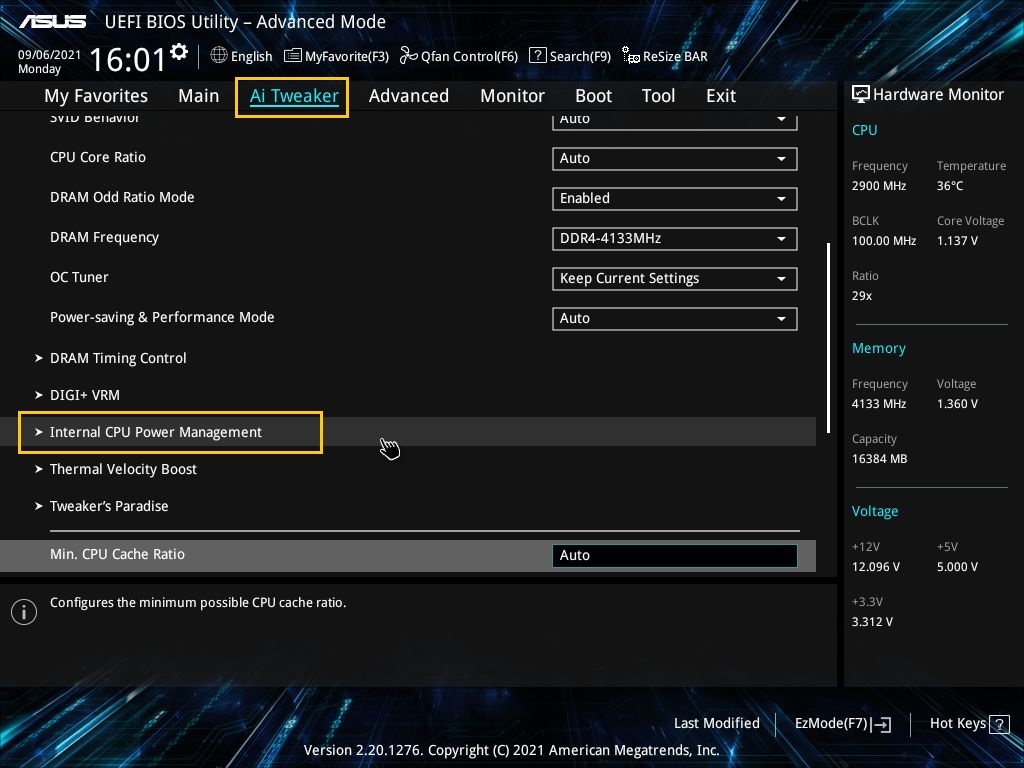The image size is (1024, 768).
Task: Open the CPU Core Ratio dropdown
Action: tap(675, 159)
